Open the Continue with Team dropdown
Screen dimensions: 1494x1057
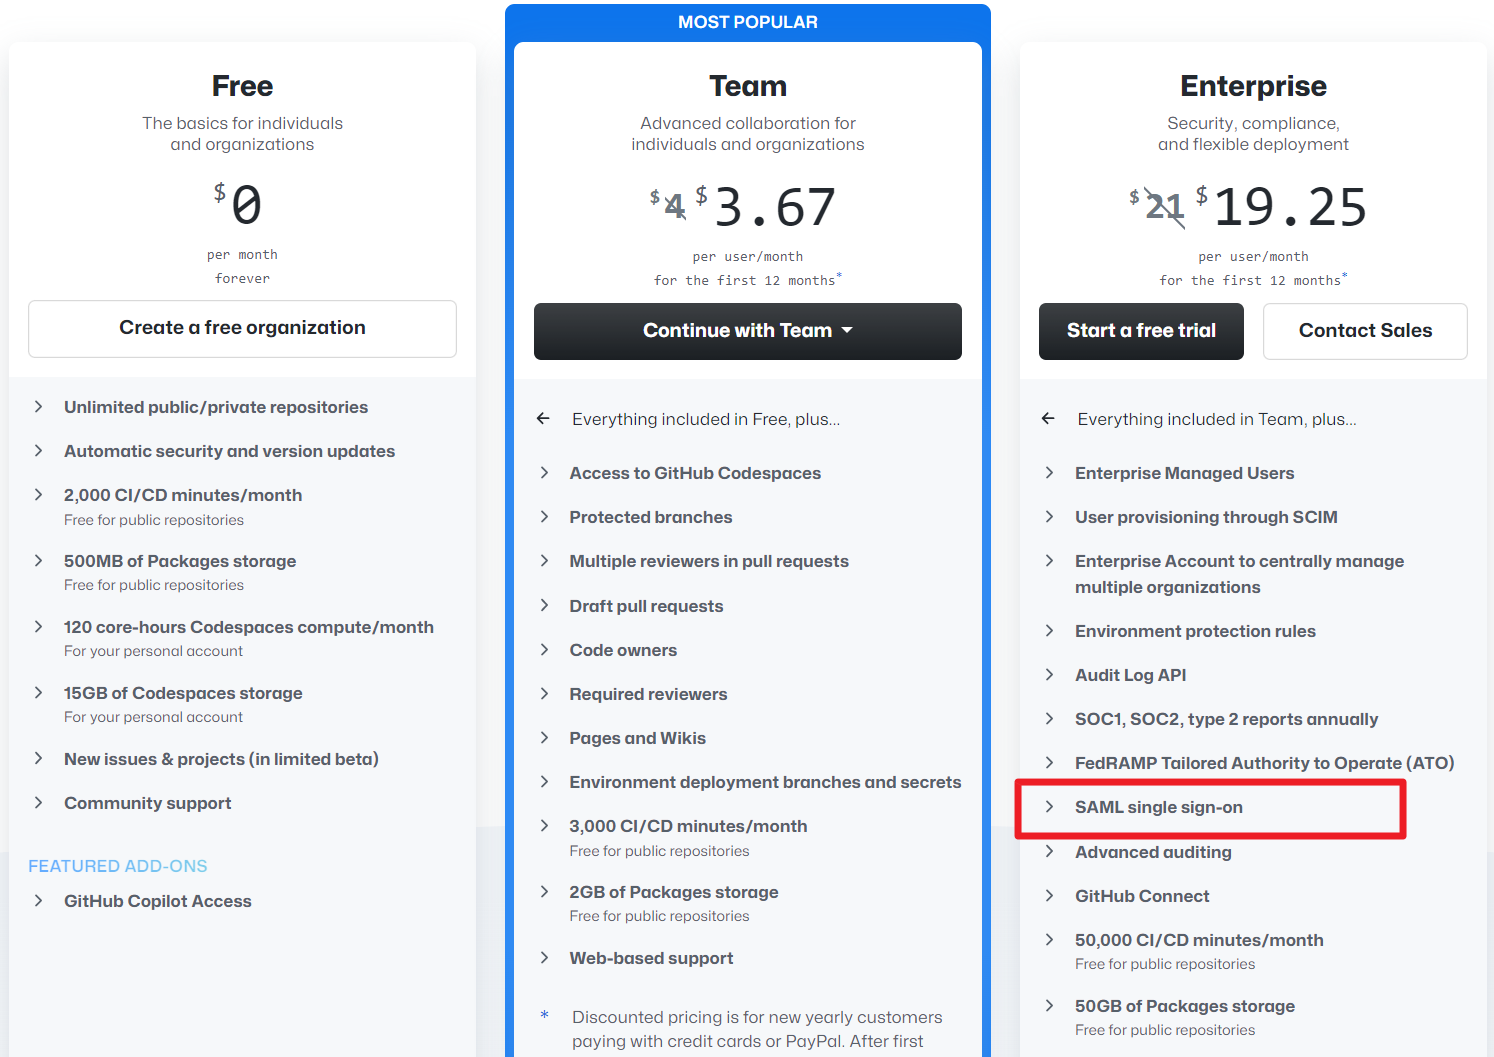pos(747,331)
